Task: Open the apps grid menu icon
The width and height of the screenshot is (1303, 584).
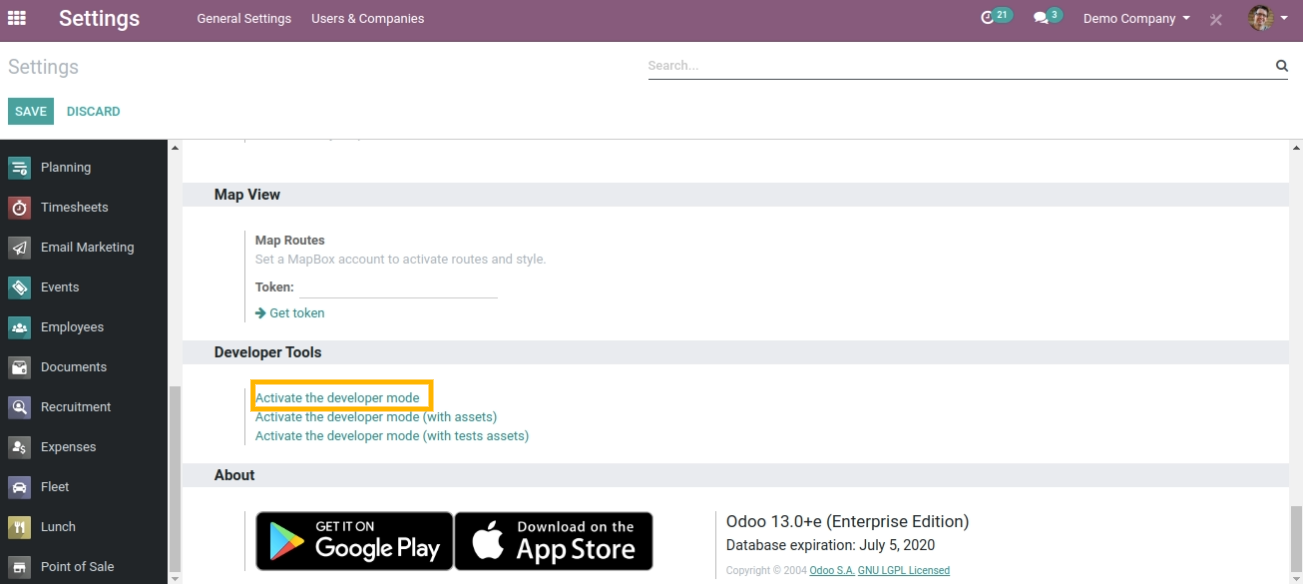Action: click(x=17, y=18)
